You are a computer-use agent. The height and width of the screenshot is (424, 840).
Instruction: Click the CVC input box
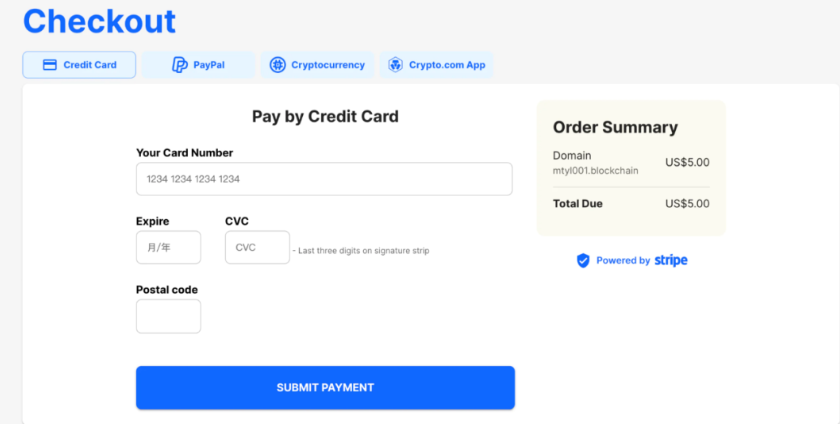pos(257,247)
